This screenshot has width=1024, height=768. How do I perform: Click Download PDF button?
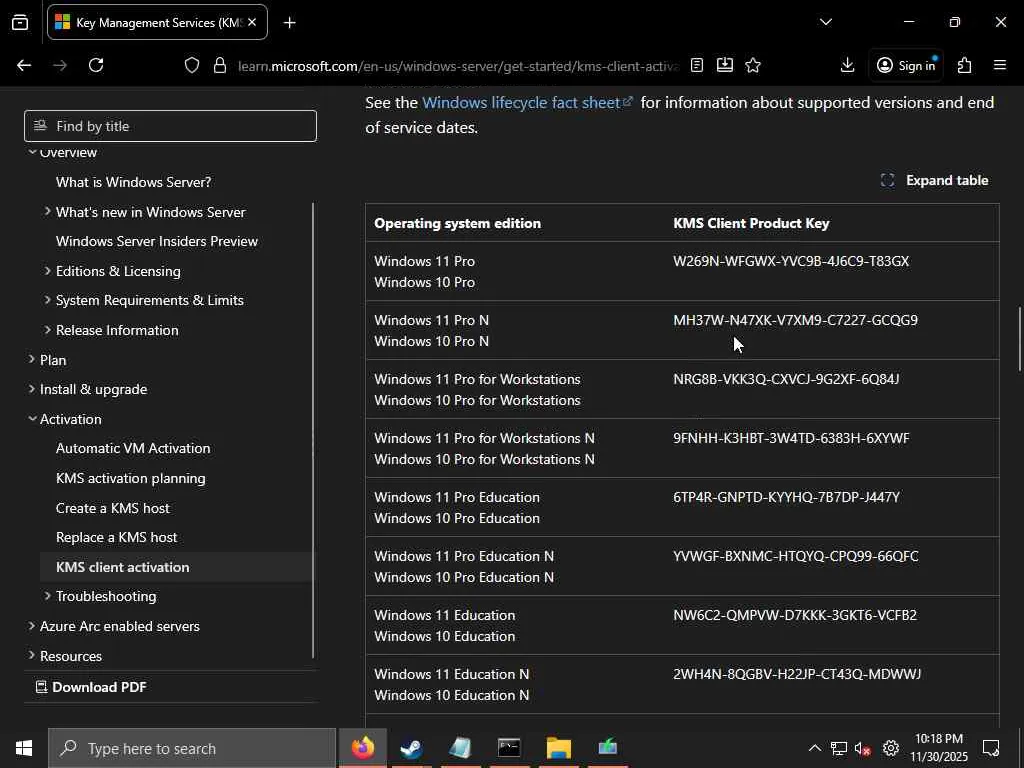pyautogui.click(x=91, y=687)
